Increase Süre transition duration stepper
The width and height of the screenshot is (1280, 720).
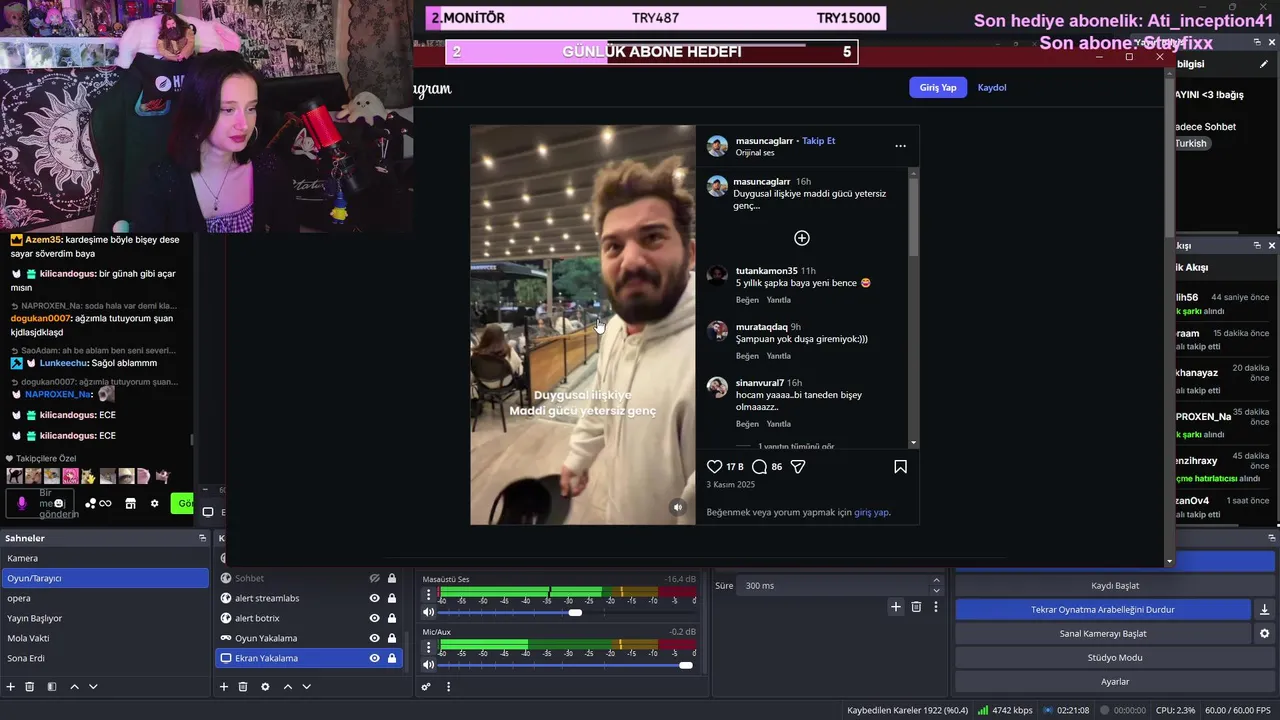click(x=936, y=580)
